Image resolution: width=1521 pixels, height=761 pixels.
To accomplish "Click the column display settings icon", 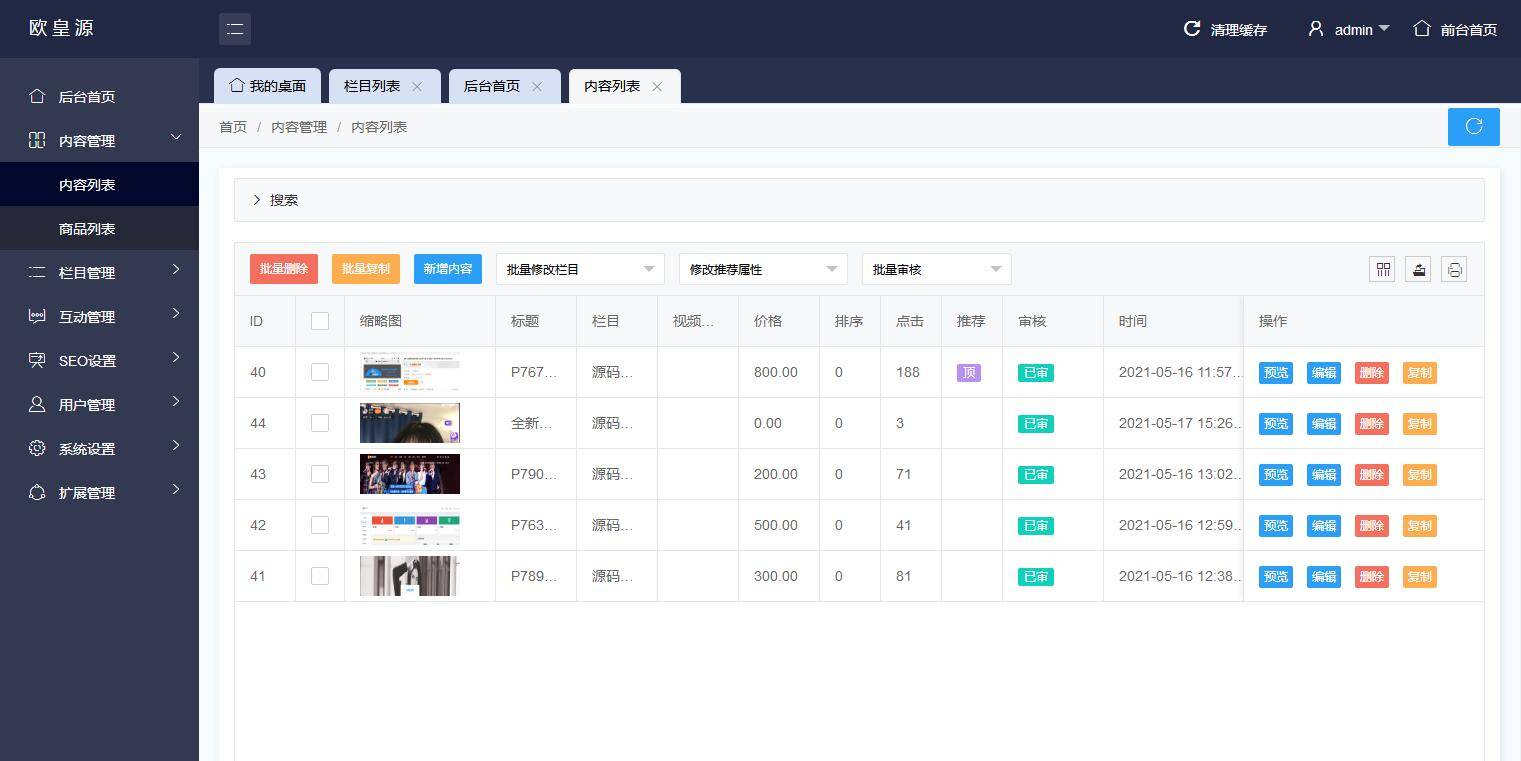I will point(1381,269).
